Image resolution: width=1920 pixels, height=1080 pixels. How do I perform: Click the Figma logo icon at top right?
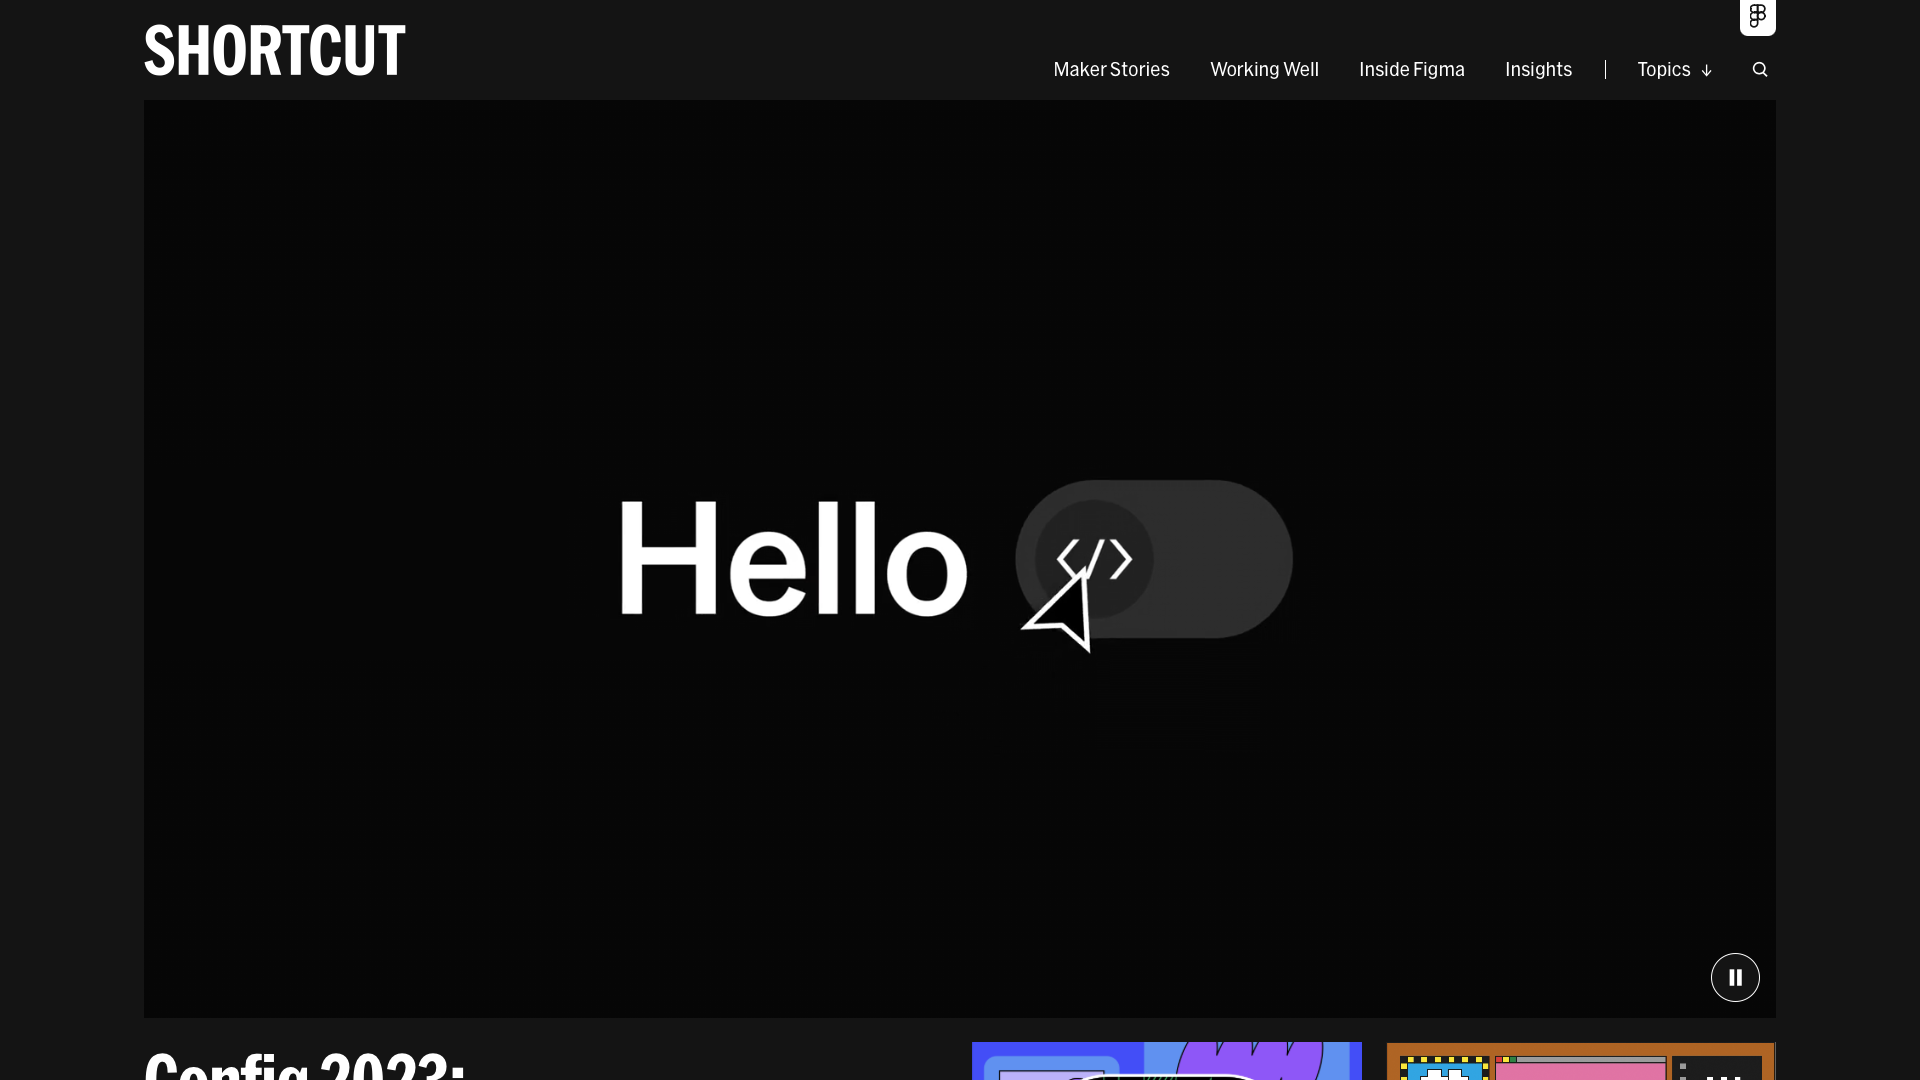click(x=1757, y=16)
